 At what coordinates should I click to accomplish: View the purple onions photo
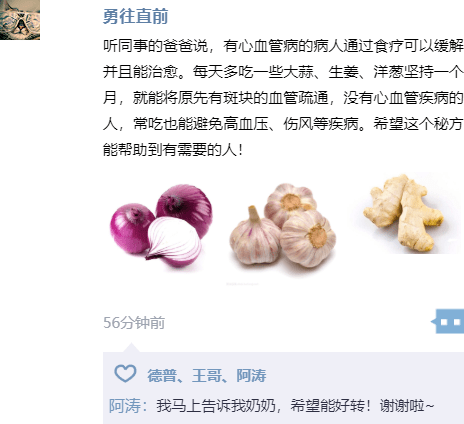(x=161, y=226)
